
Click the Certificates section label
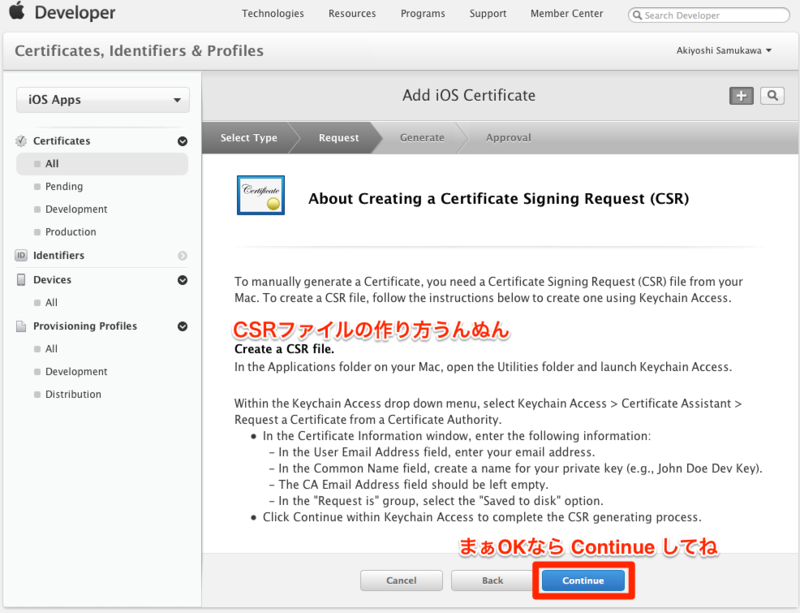62,141
